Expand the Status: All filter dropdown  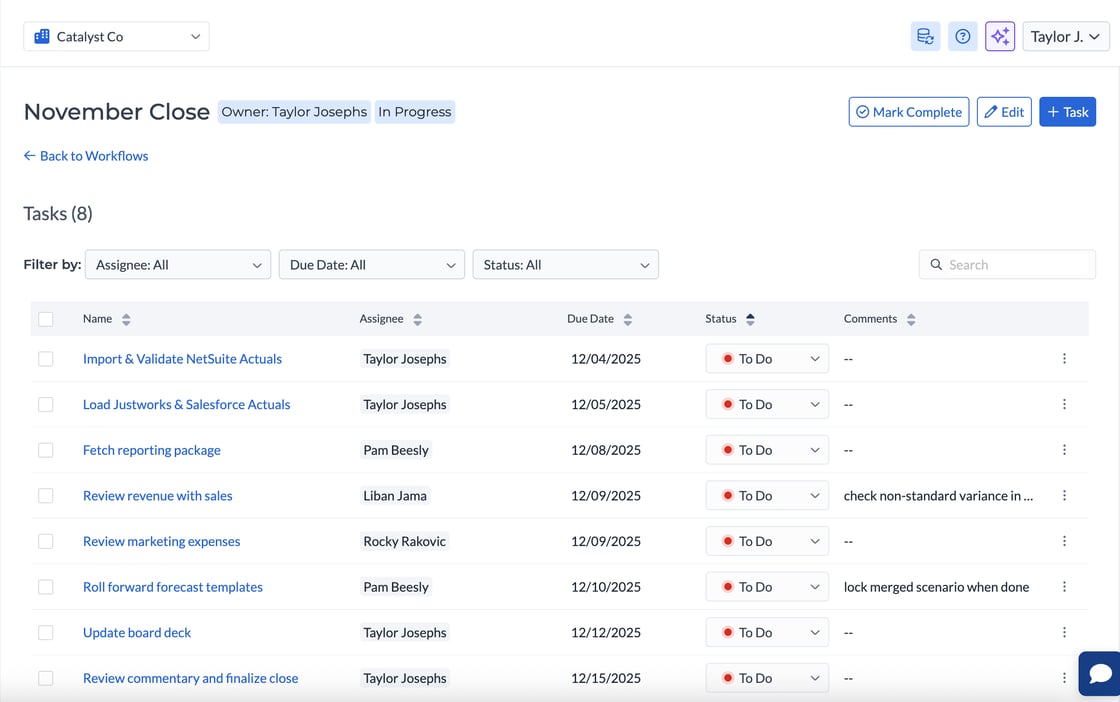tap(565, 264)
